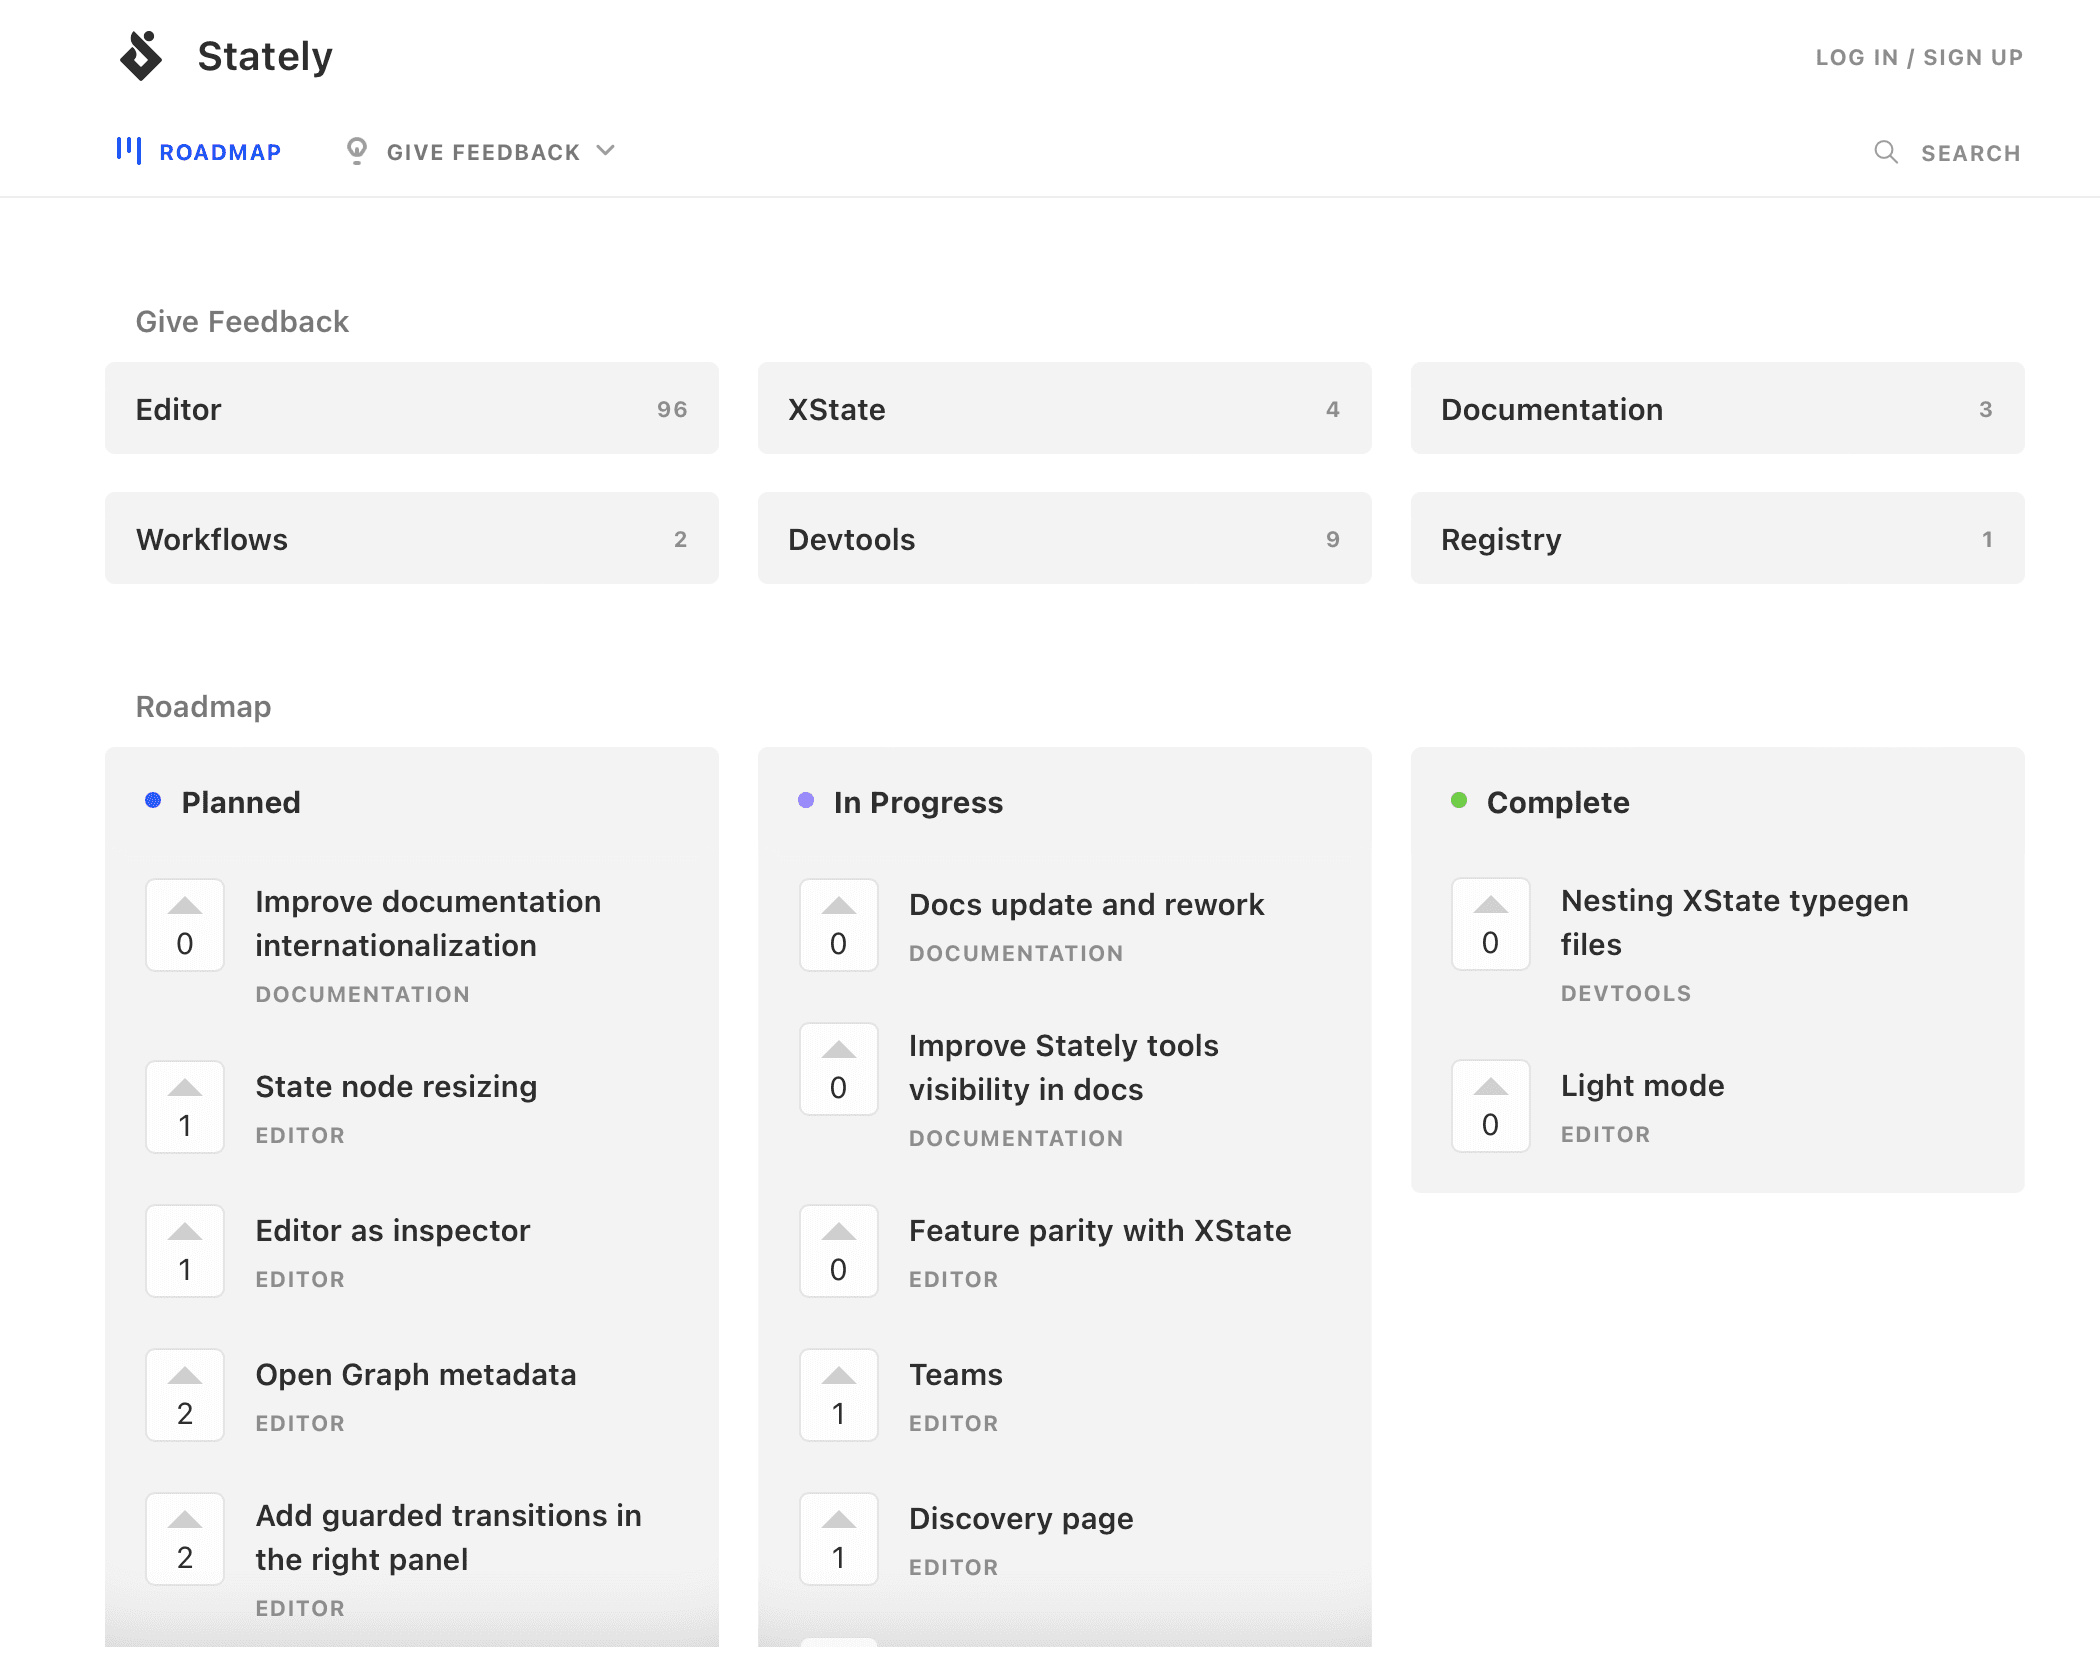2100x1680 pixels.
Task: Click the Give Feedback lightbulb icon
Action: pyautogui.click(x=356, y=150)
